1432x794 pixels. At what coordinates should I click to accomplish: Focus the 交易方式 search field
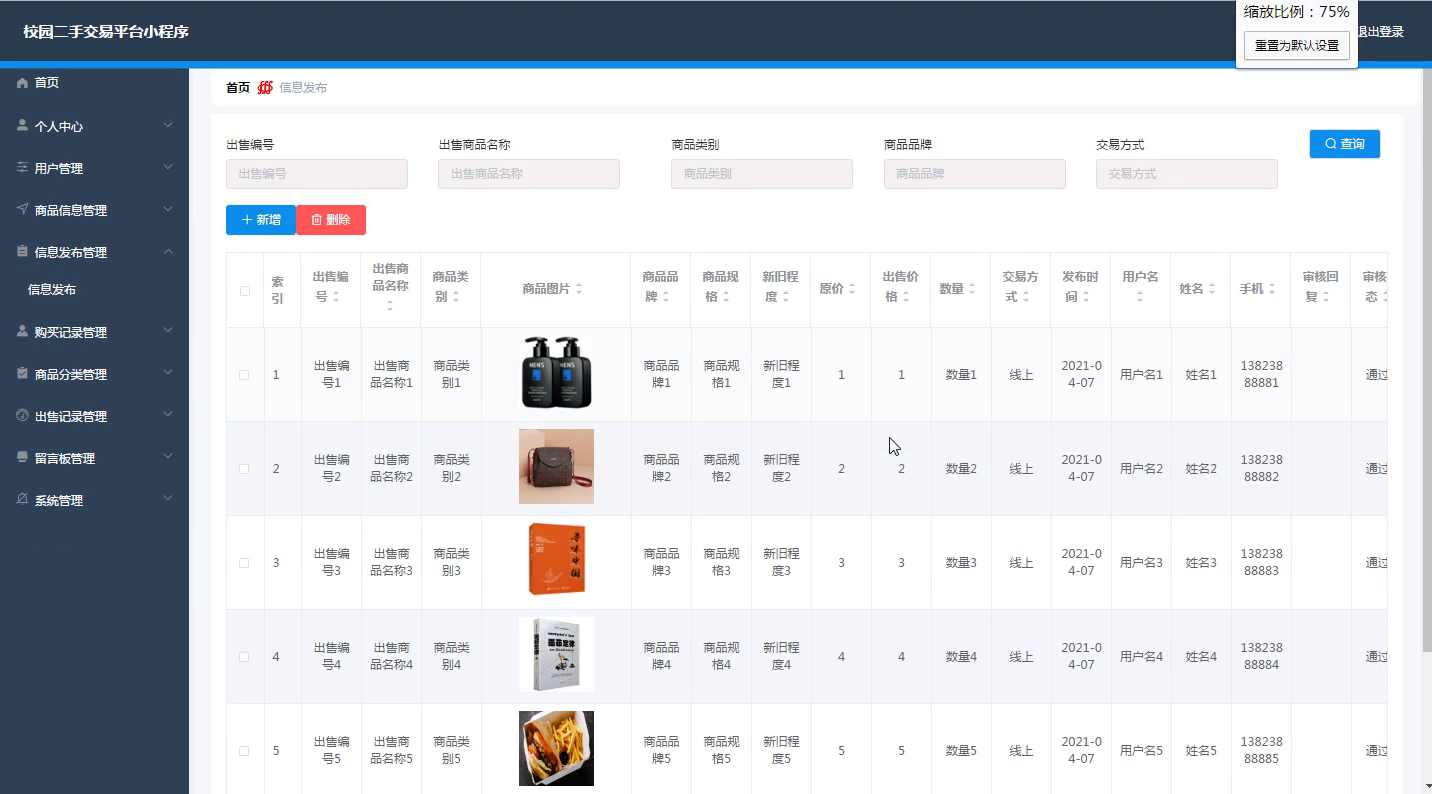click(x=1187, y=174)
